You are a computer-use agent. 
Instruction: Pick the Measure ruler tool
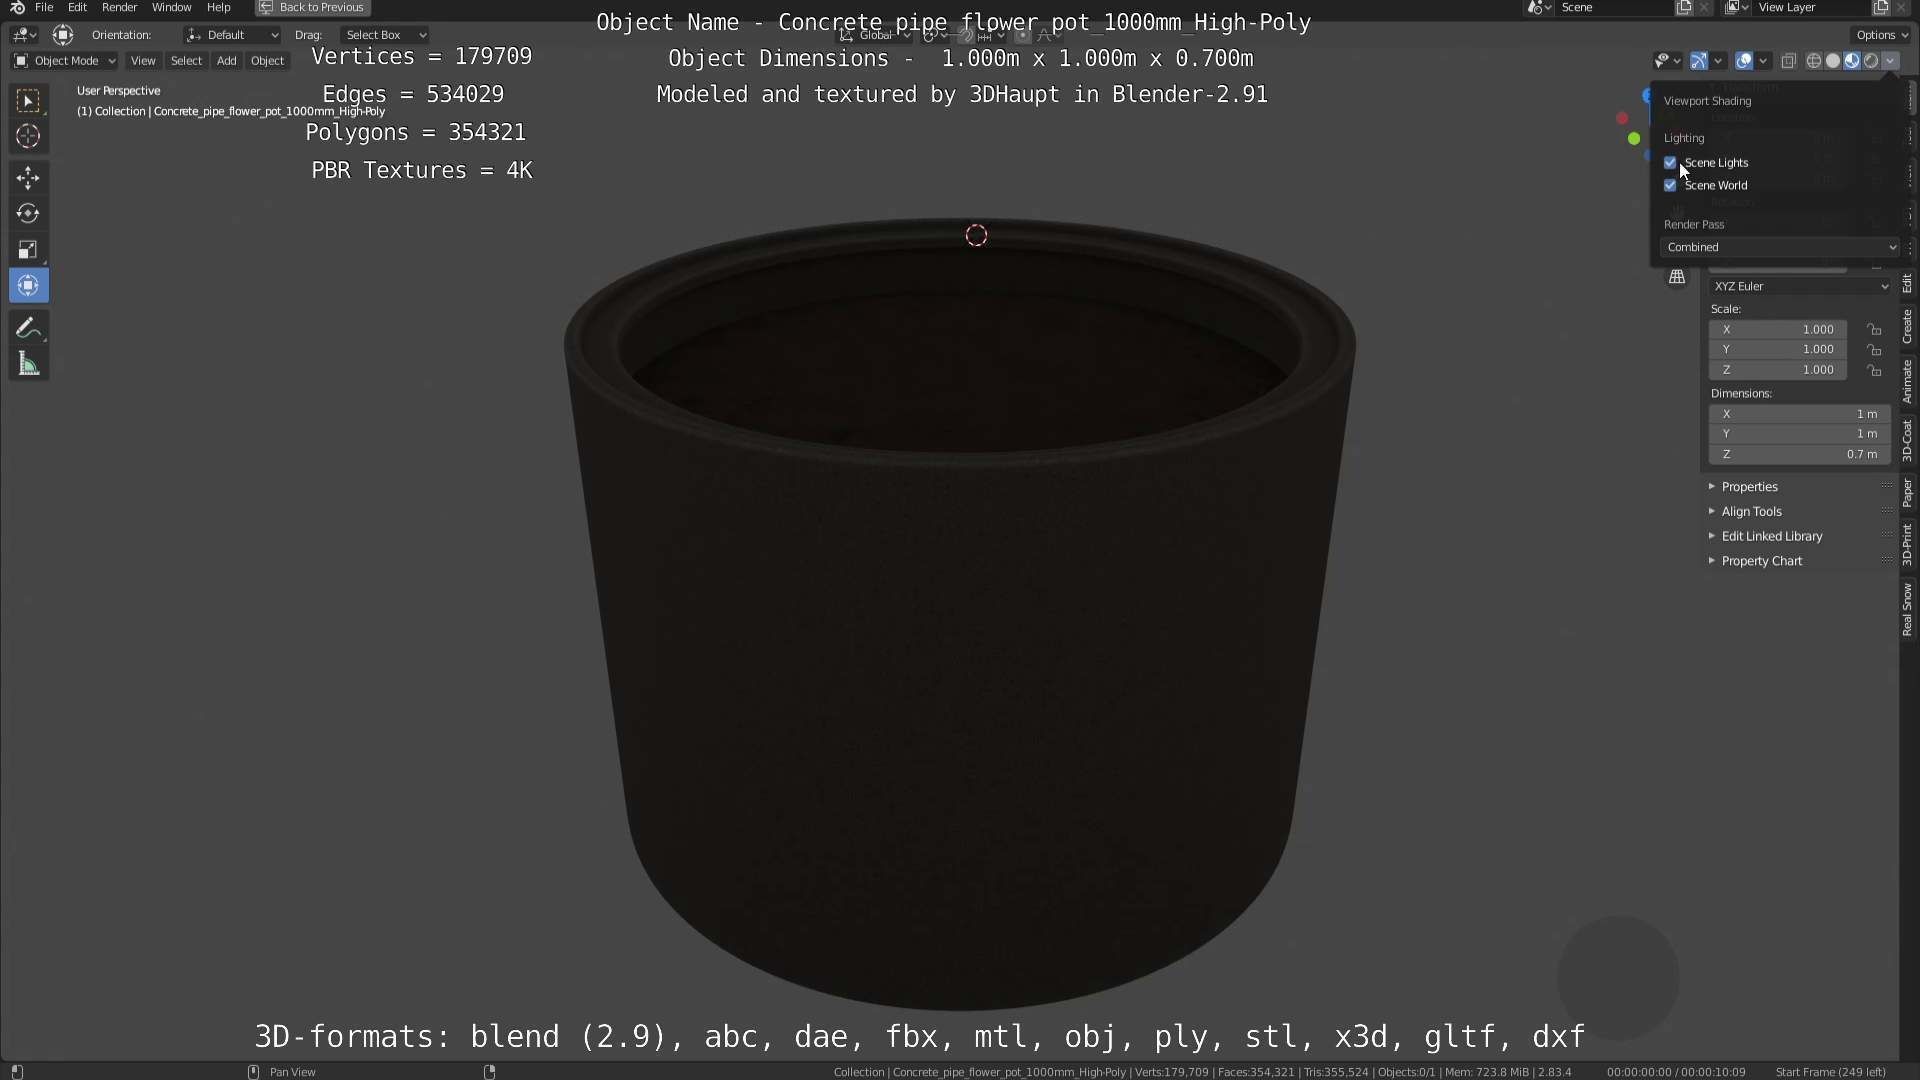28,364
